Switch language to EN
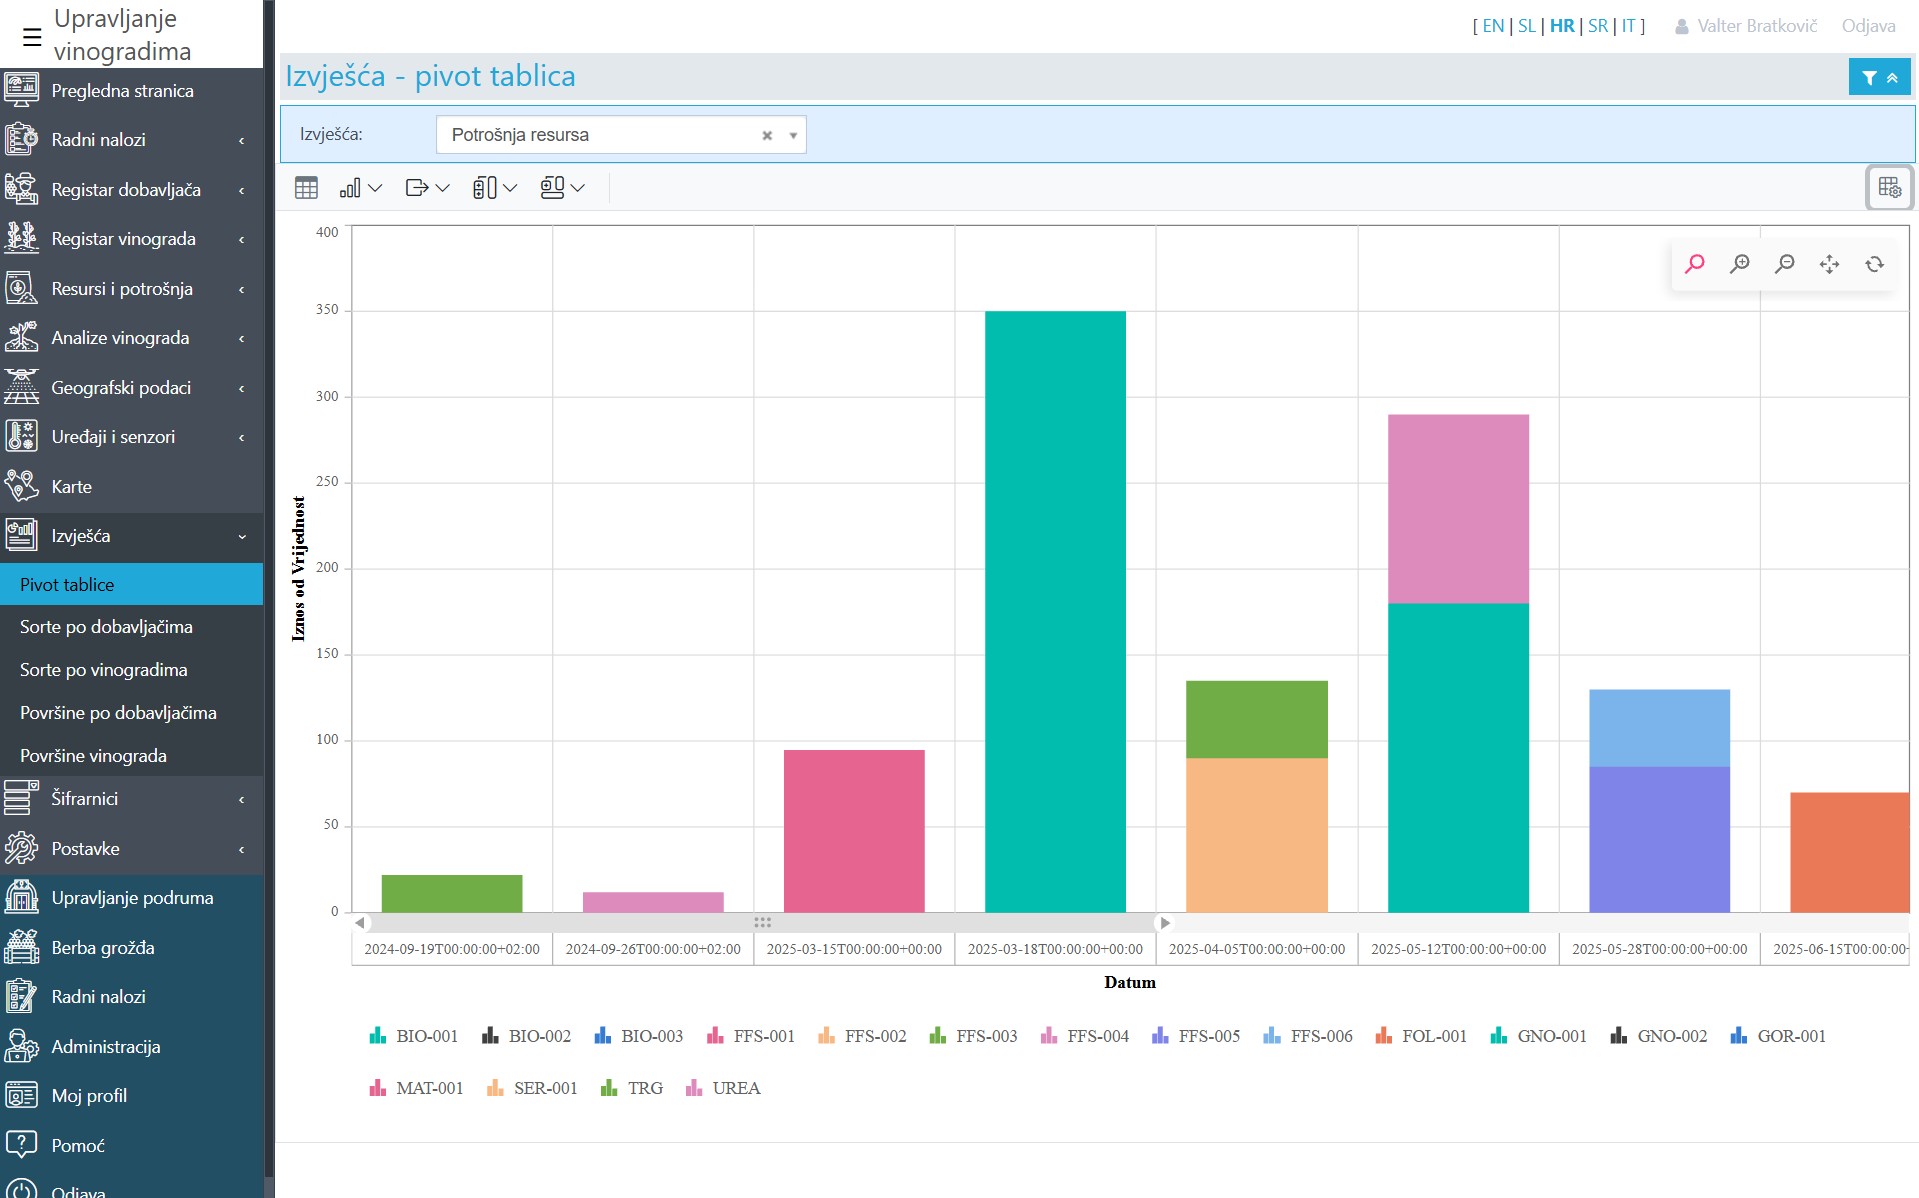The image size is (1919, 1198). tap(1493, 26)
